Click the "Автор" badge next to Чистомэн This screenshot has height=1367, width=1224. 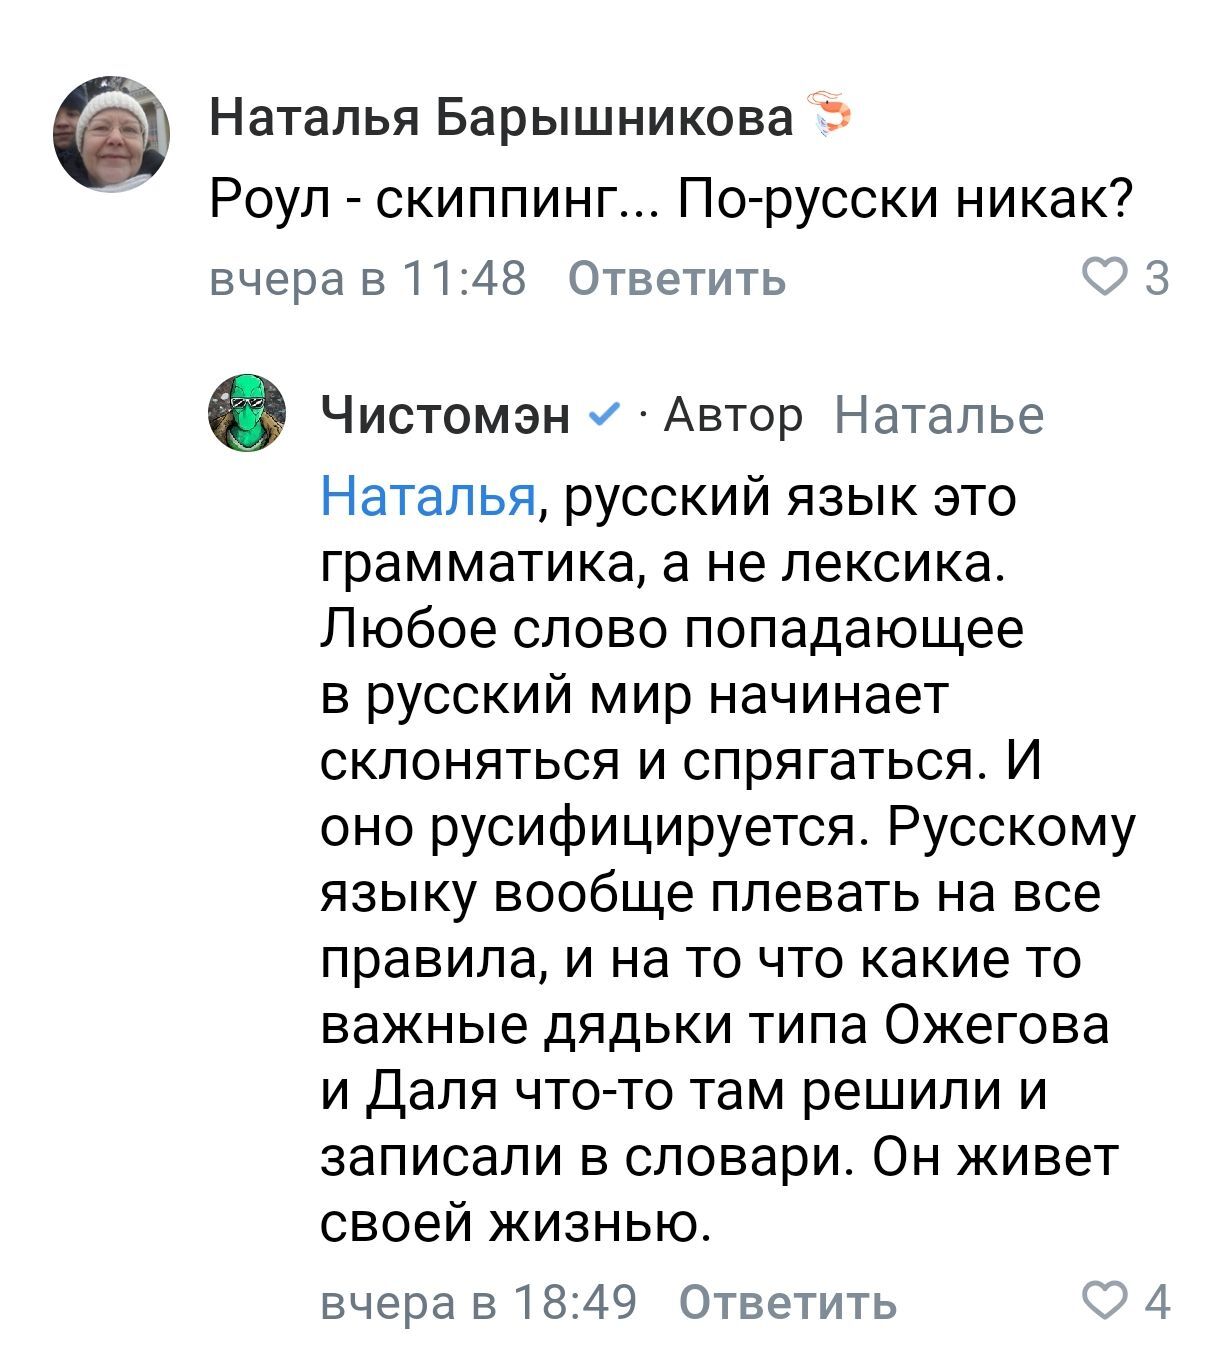tap(733, 415)
